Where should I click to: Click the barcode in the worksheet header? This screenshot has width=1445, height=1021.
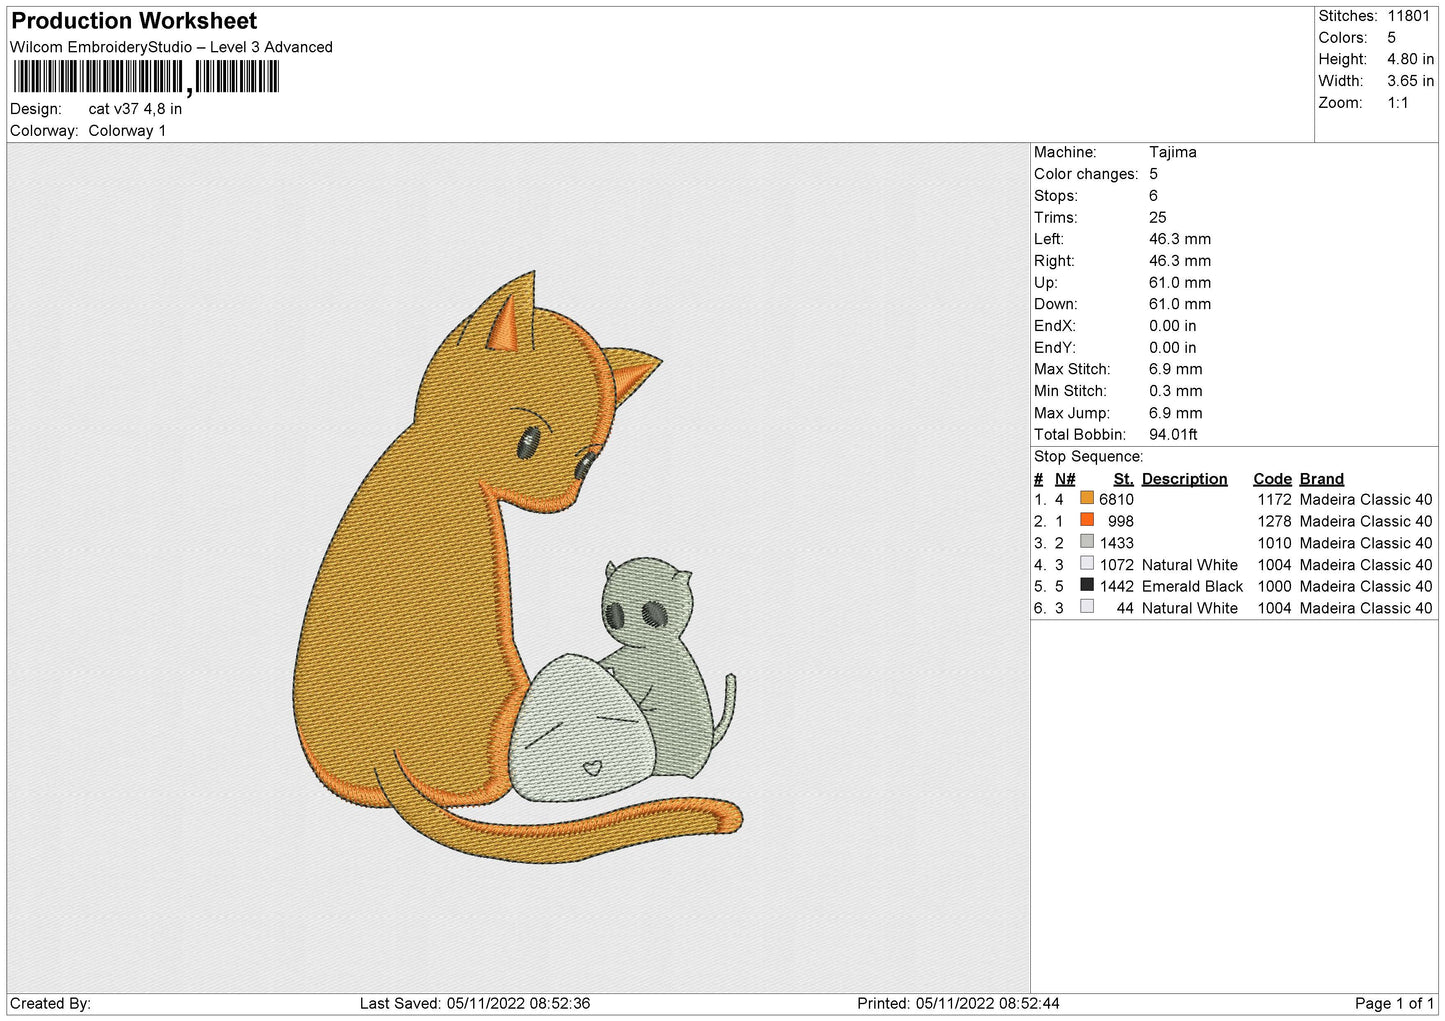tap(146, 77)
